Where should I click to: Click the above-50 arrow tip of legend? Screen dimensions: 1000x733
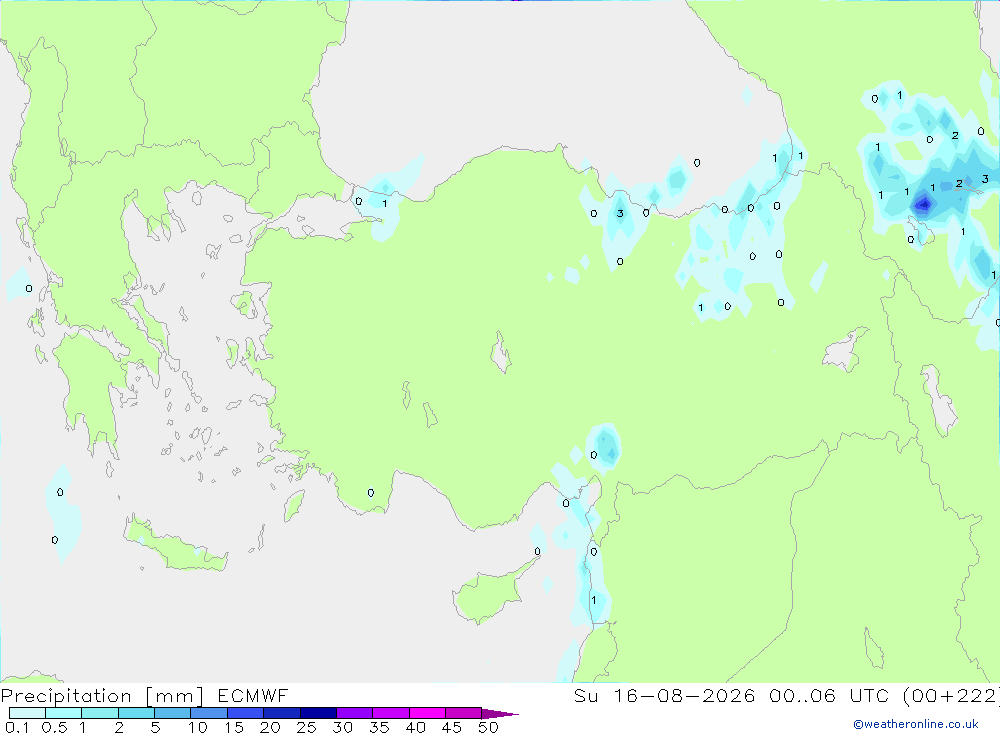[500, 714]
